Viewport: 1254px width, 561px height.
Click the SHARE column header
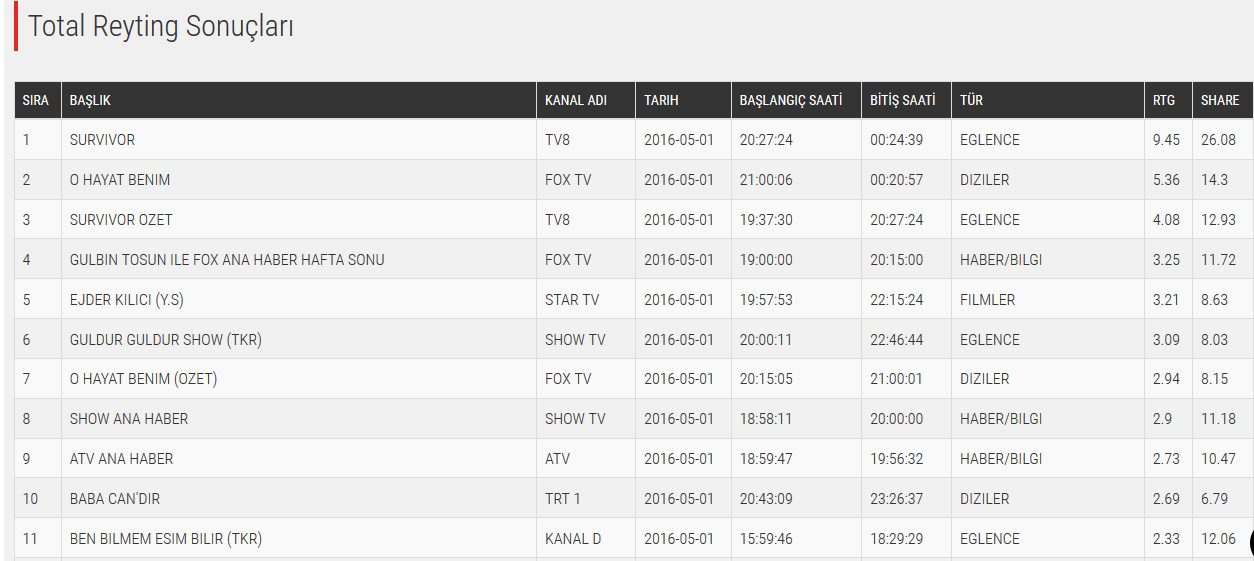[1220, 100]
